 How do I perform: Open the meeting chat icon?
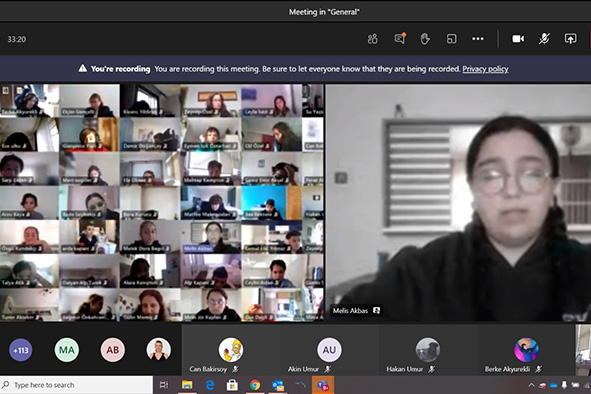(400, 38)
